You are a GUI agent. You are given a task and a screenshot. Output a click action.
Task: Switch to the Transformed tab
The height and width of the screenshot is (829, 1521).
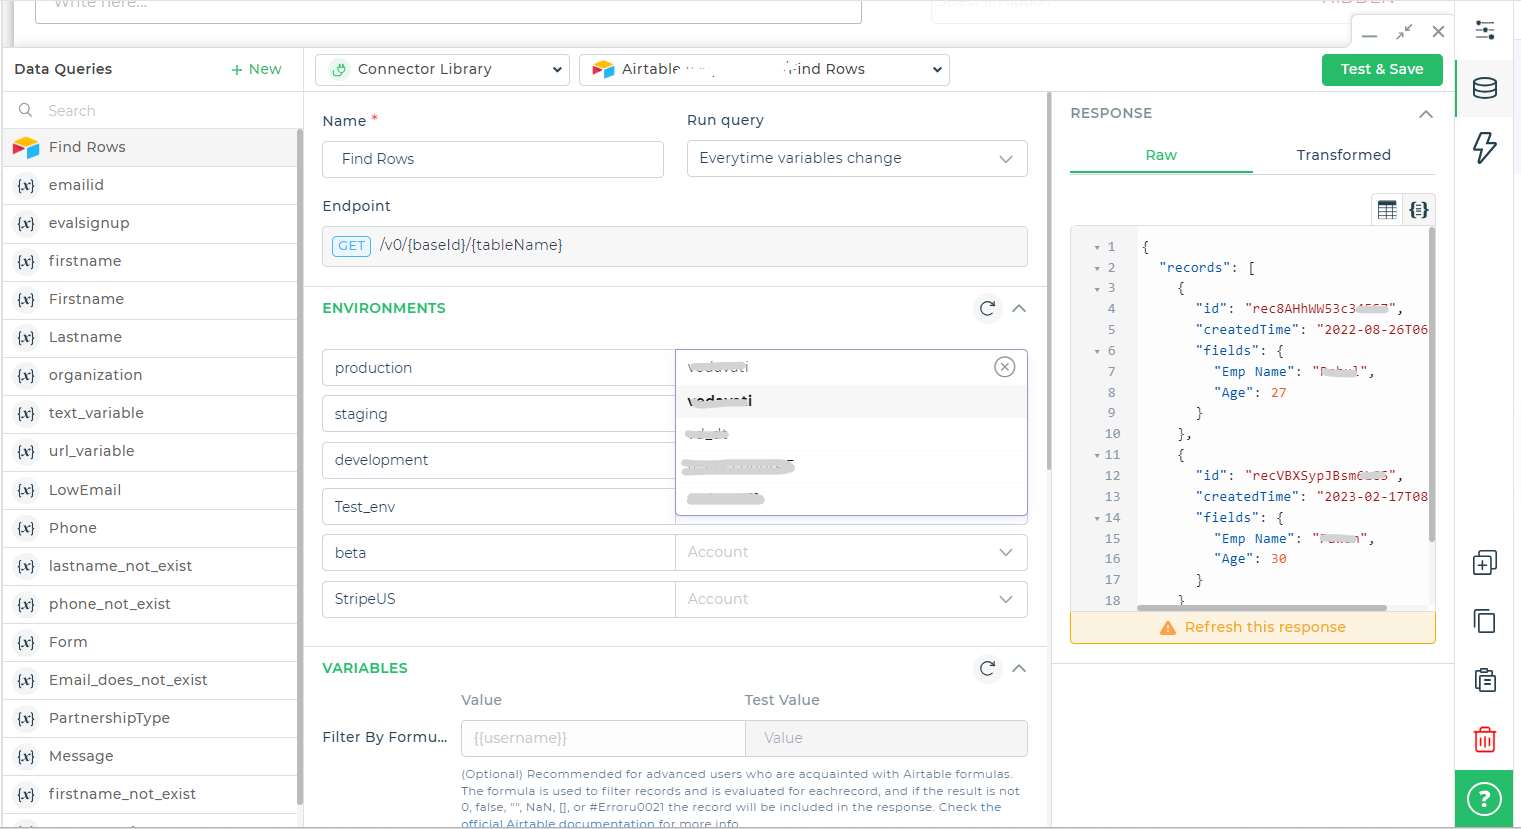(1343, 155)
